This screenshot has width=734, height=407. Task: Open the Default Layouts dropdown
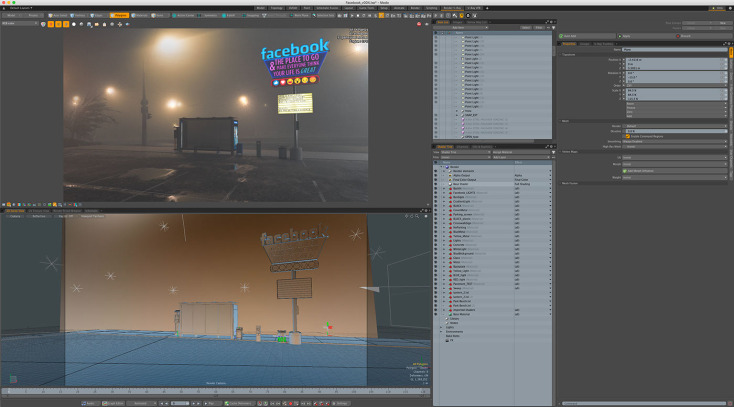[x=20, y=7]
